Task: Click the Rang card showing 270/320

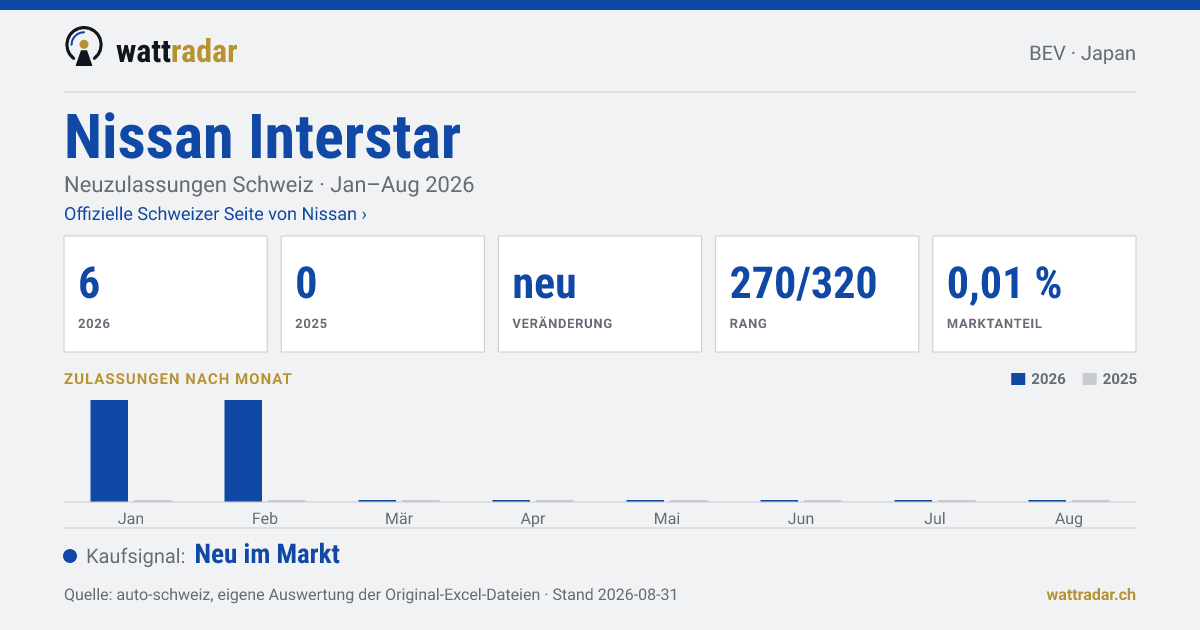Action: coord(817,294)
